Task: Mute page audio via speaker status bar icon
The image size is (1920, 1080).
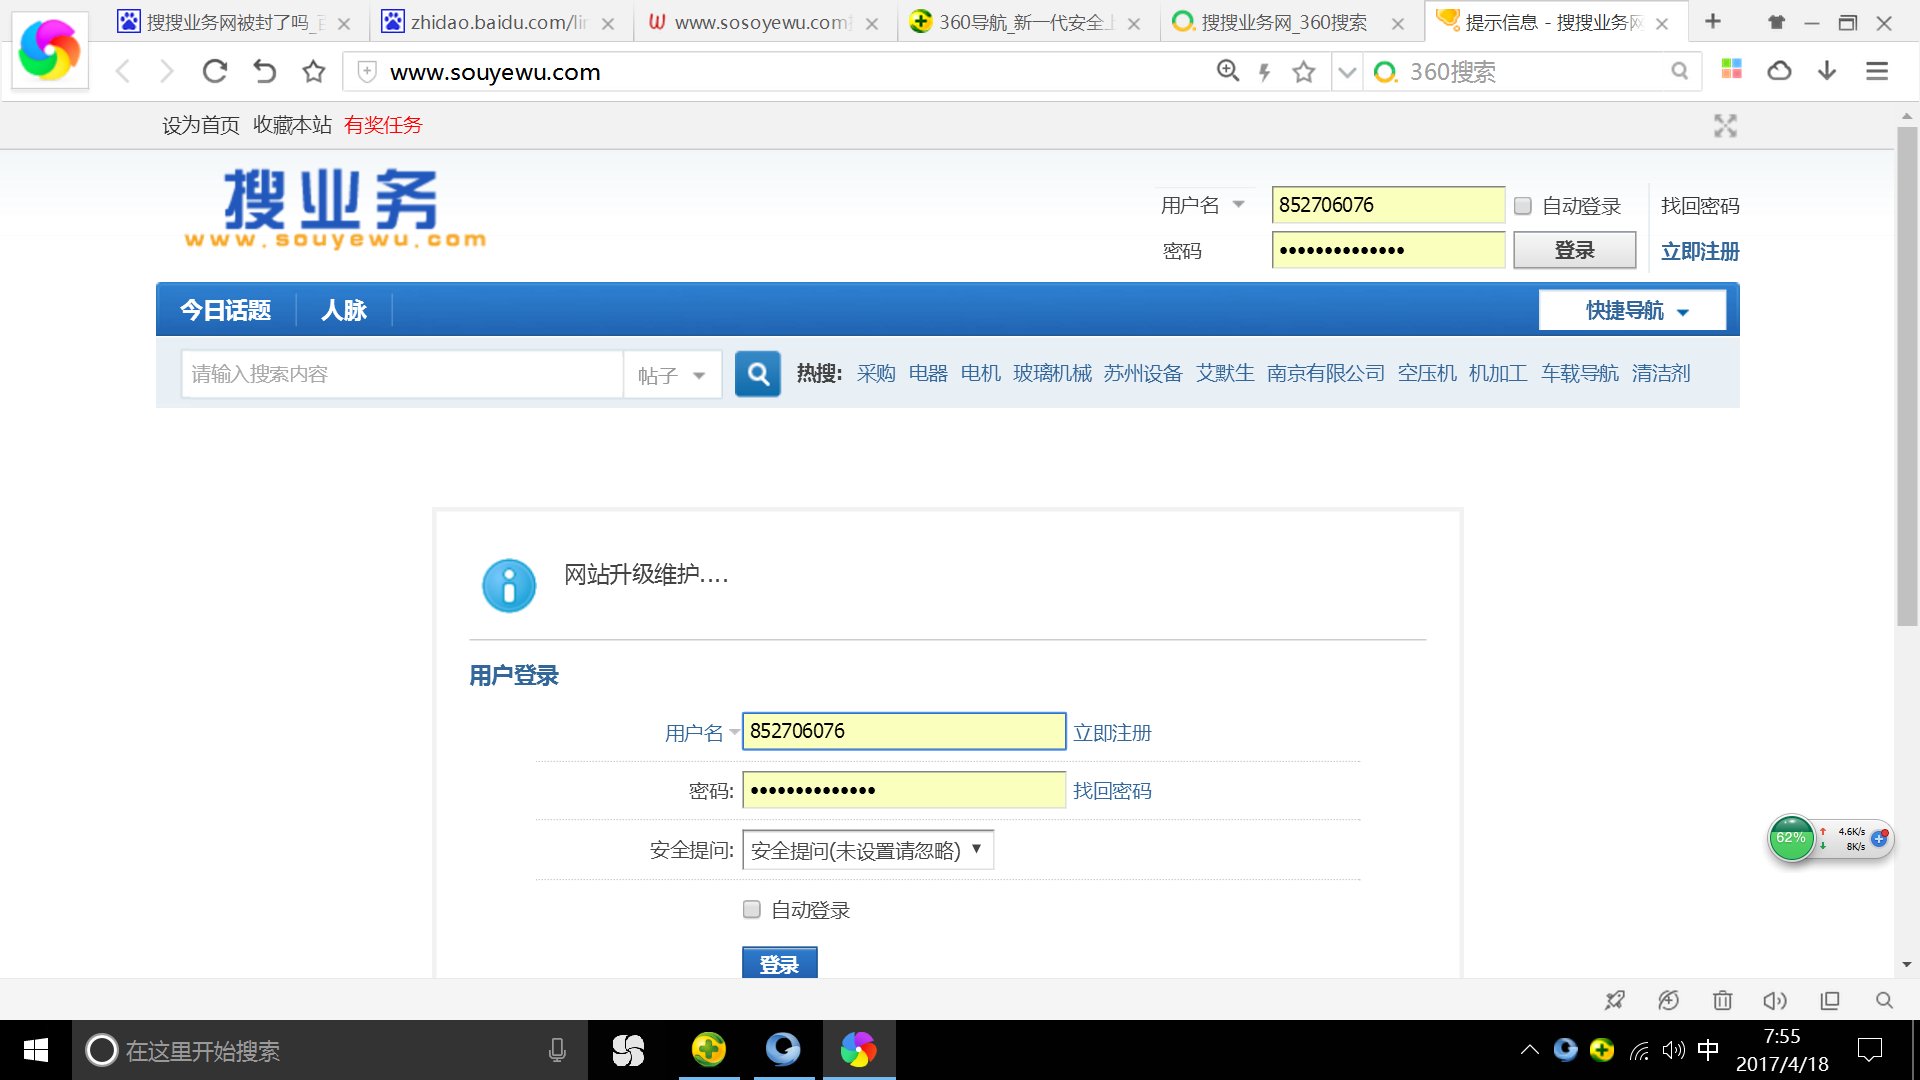Action: click(x=1775, y=1000)
